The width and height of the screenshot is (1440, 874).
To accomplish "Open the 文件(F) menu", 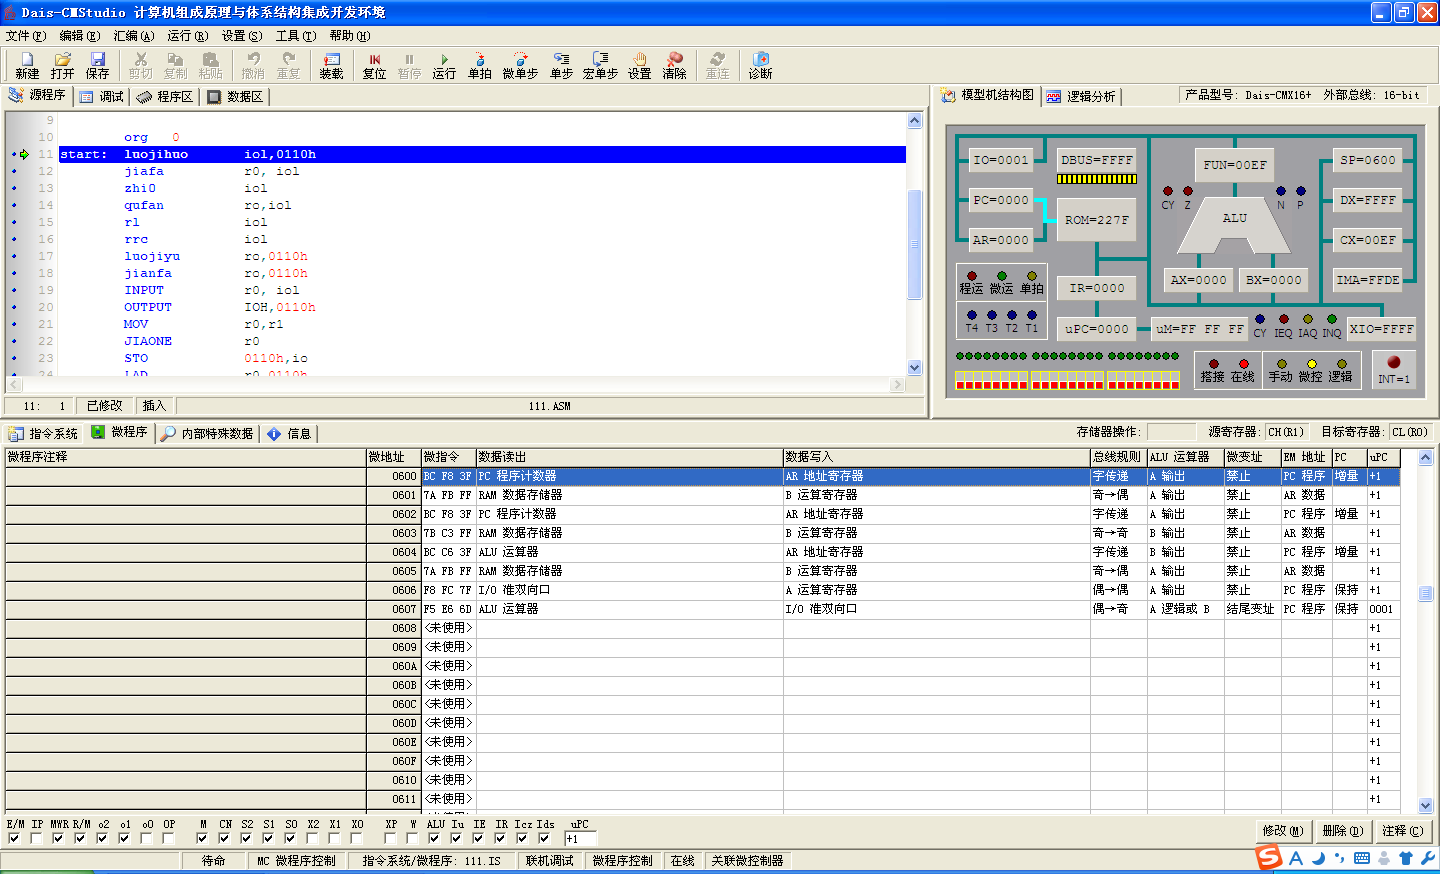I will tap(26, 36).
